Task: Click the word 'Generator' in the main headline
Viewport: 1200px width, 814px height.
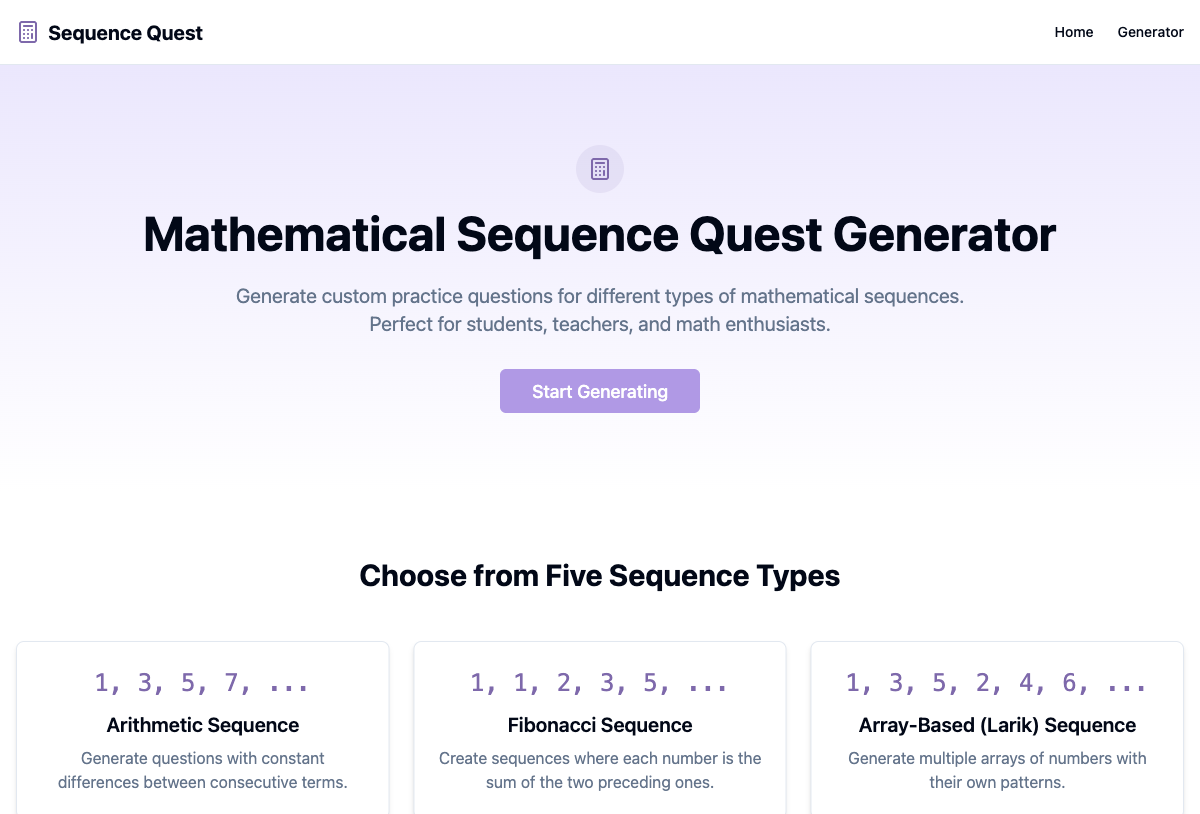Action: click(944, 235)
